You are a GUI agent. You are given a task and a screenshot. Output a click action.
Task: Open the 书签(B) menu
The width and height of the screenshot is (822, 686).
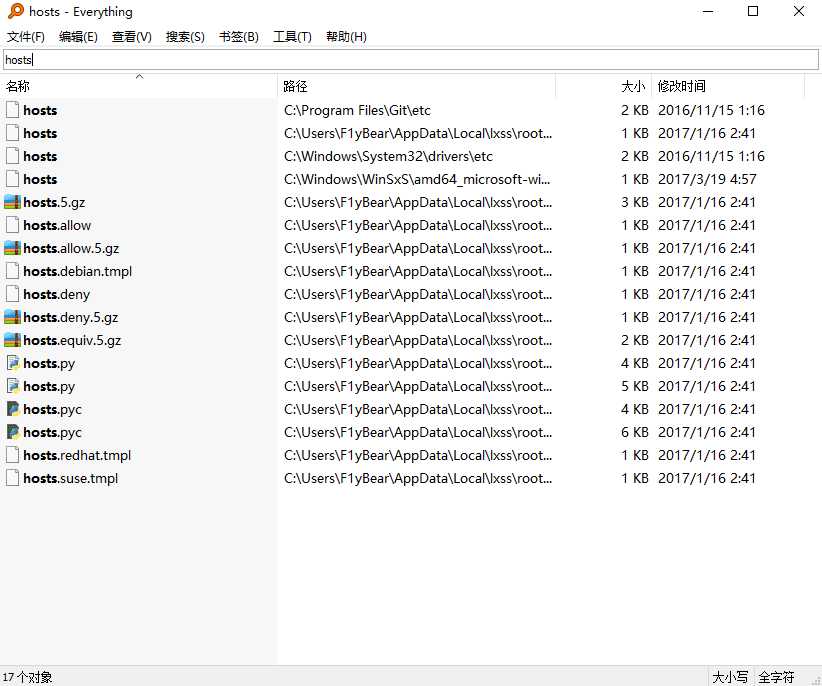pyautogui.click(x=239, y=37)
